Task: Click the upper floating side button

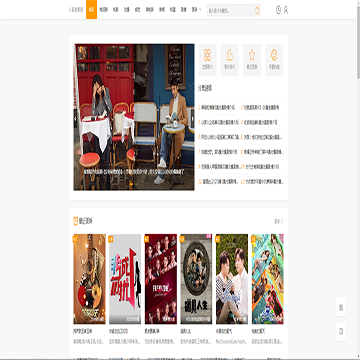Action: (x=341, y=307)
